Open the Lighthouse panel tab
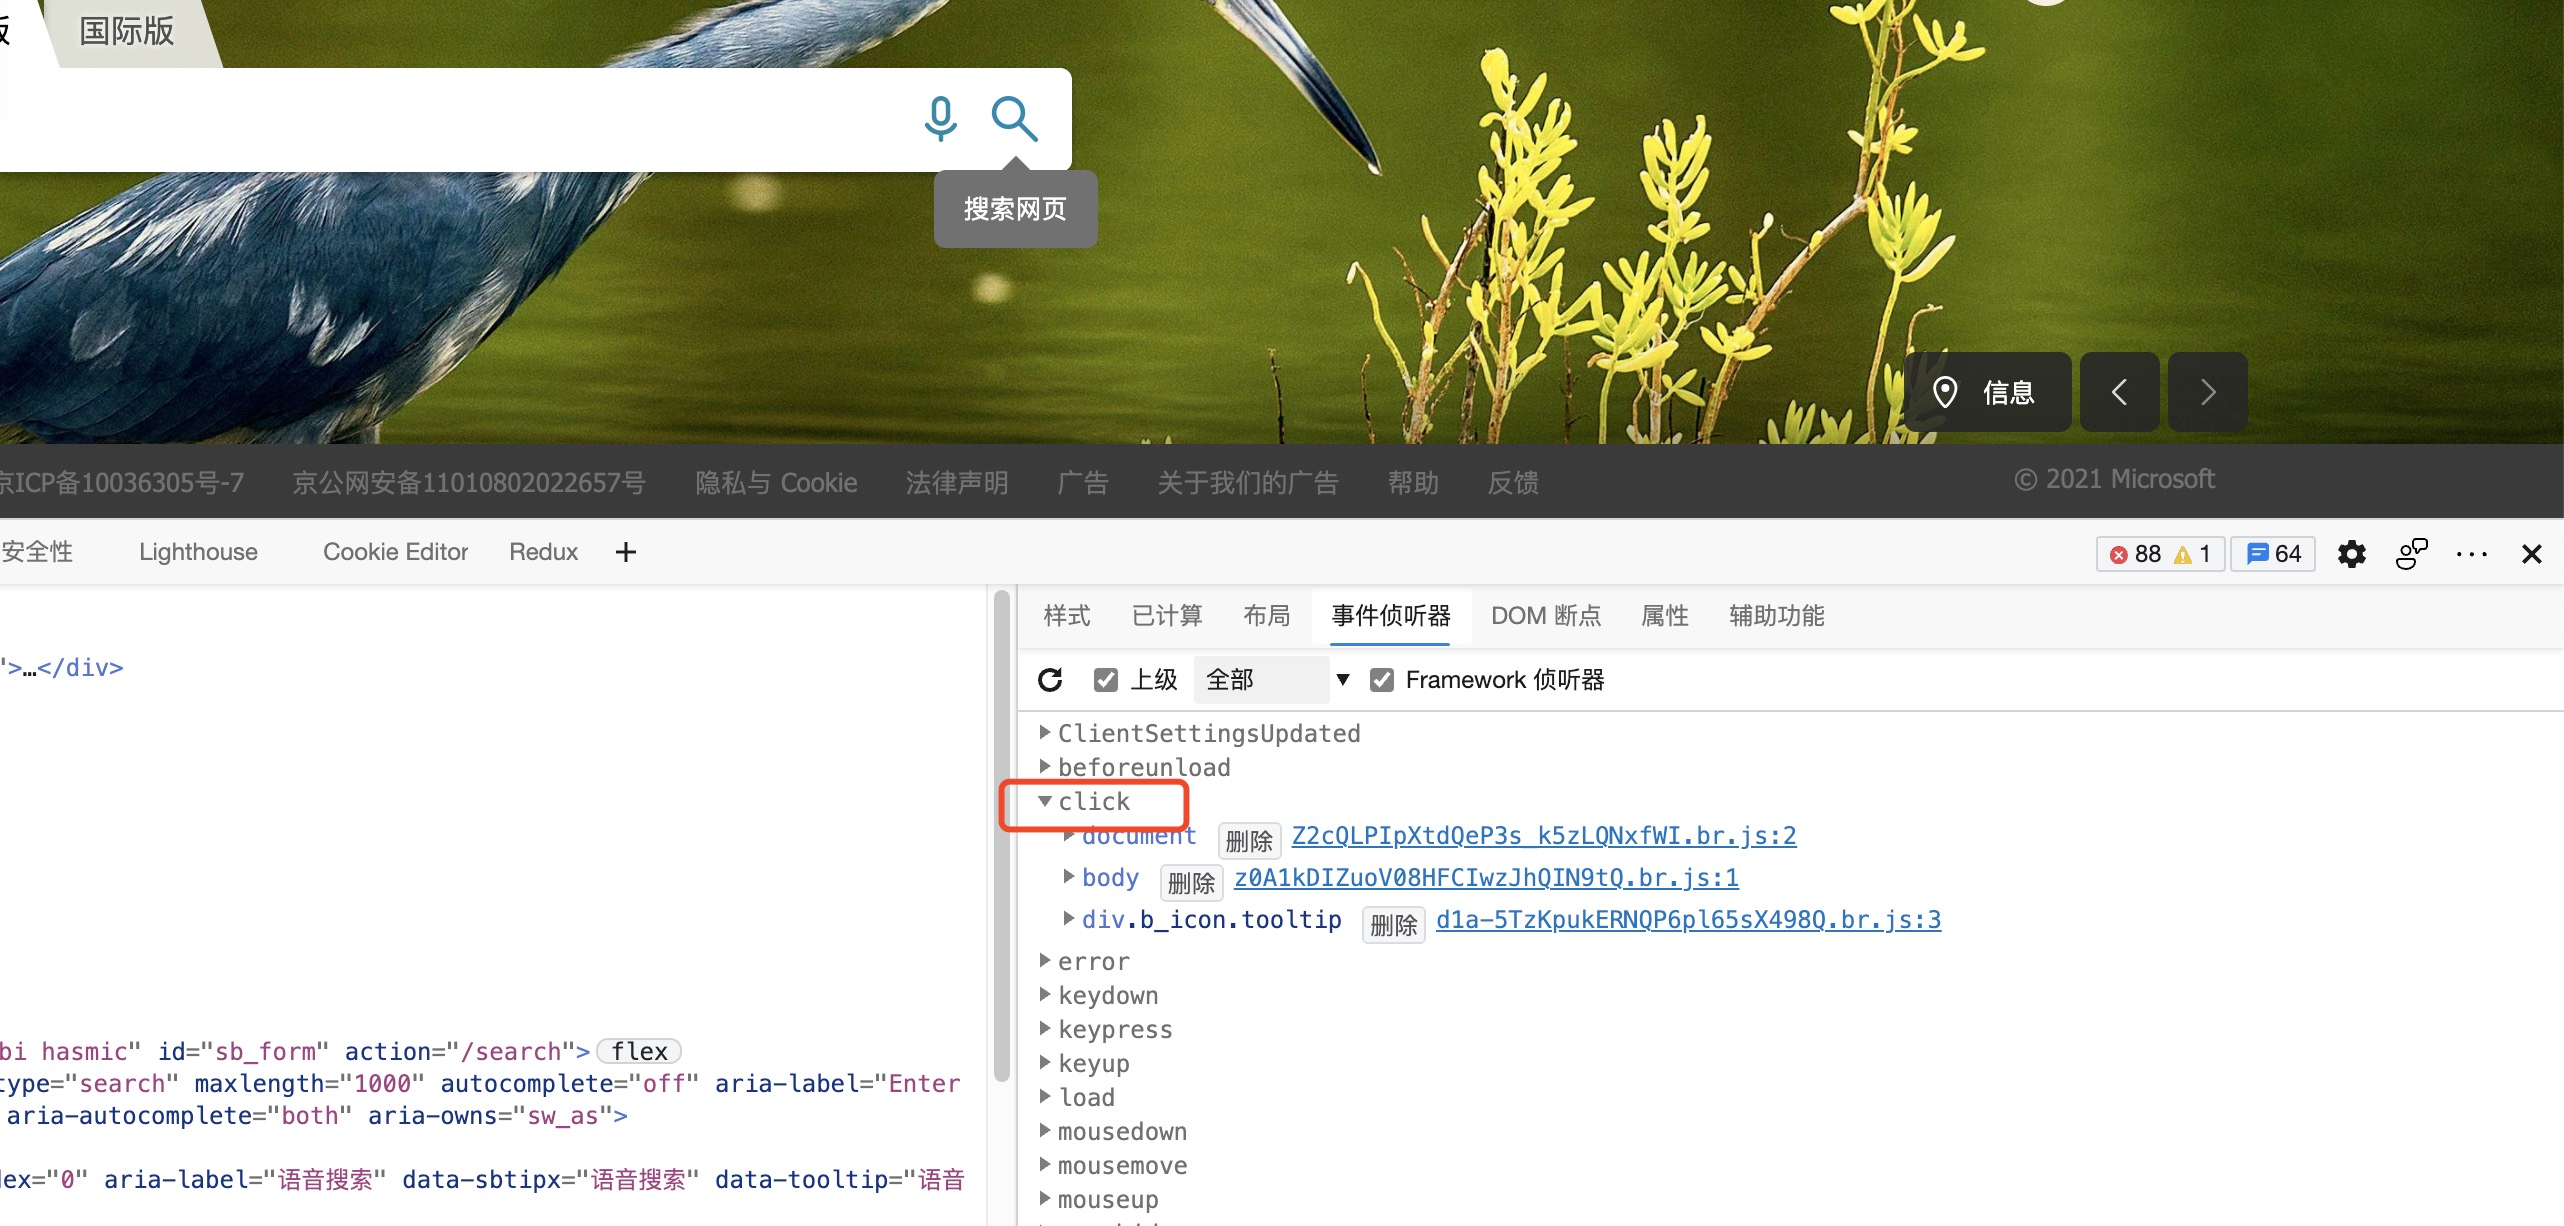Viewport: 2564px width, 1226px height. (x=198, y=552)
